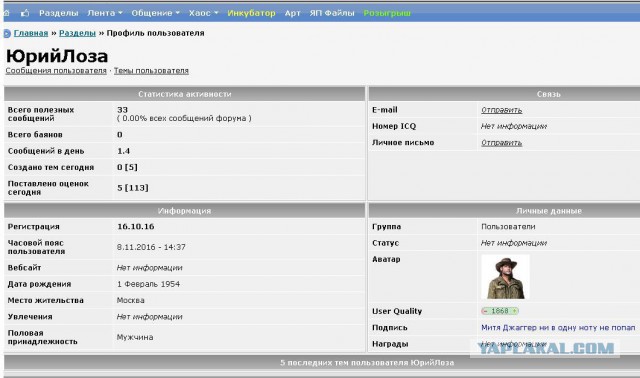This screenshot has height=378, width=640.
Task: Click Нет информации in Номер ICQ row
Action: coord(513,127)
